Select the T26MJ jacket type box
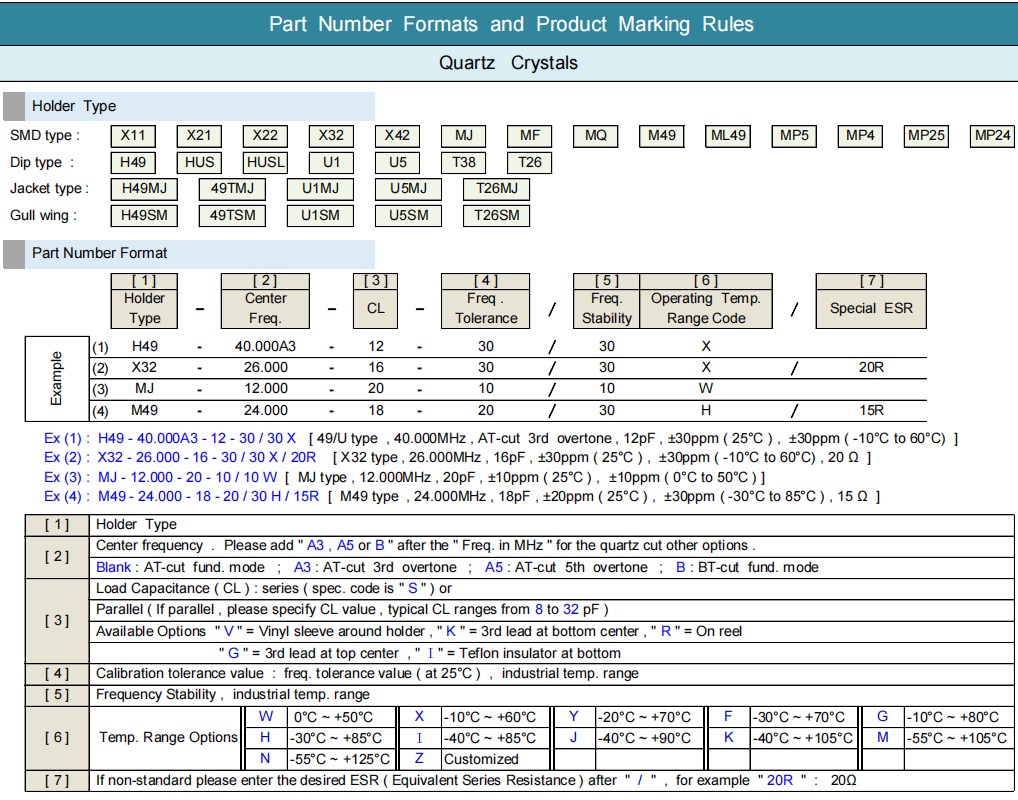This screenshot has height=800, width=1018. coord(496,188)
